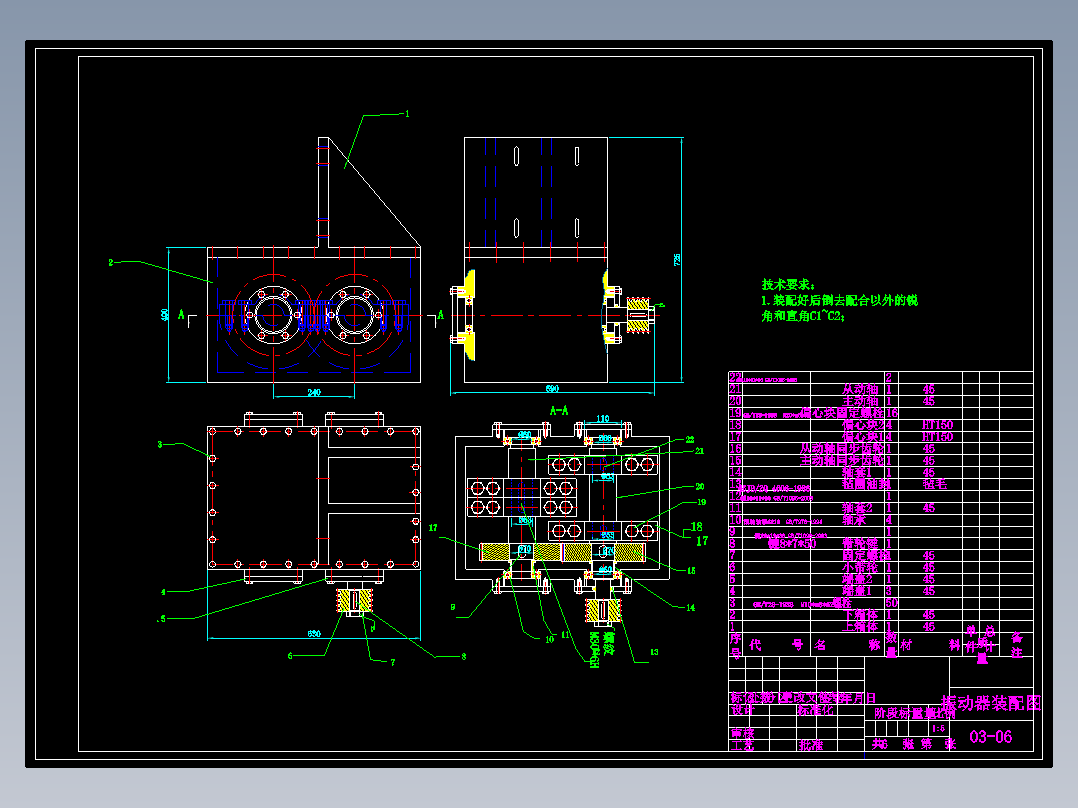Click the 毡毛 material cell

[x=934, y=484]
